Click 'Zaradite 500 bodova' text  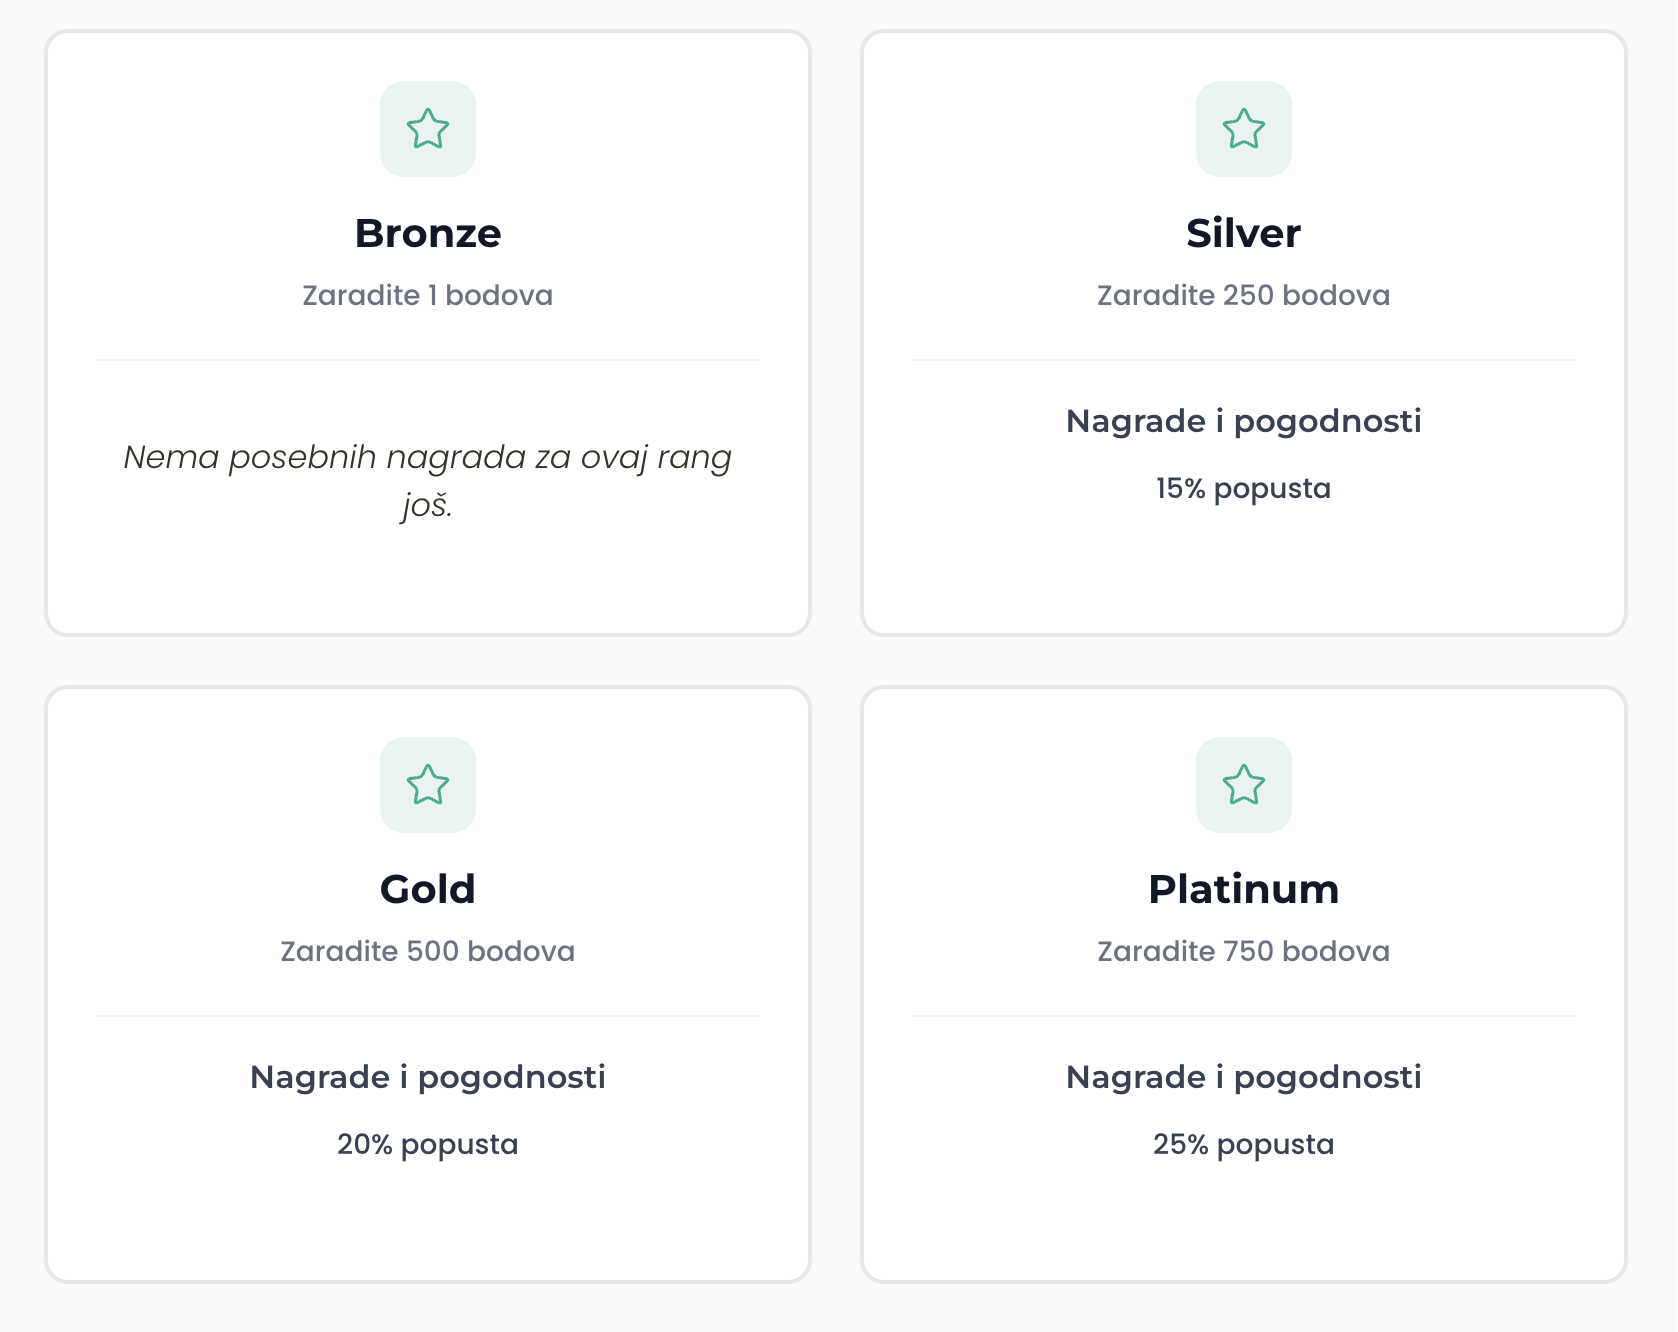coord(428,951)
